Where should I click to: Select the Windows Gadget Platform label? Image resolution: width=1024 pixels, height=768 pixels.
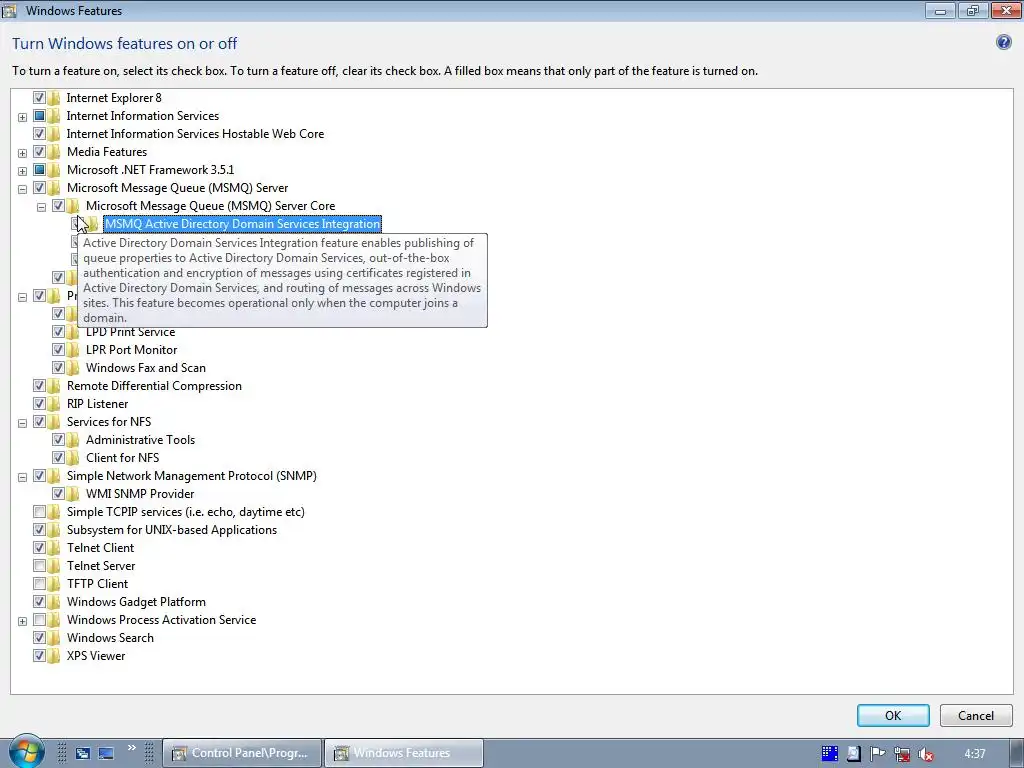point(136,601)
